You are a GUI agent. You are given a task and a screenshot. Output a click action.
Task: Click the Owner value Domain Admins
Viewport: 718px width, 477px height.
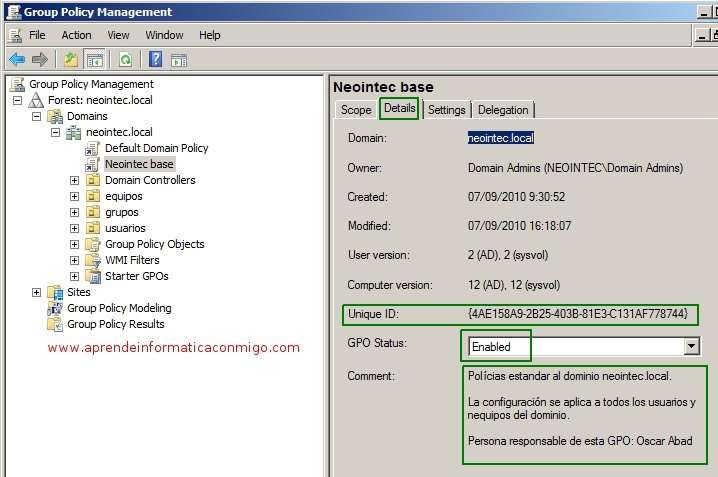575,168
